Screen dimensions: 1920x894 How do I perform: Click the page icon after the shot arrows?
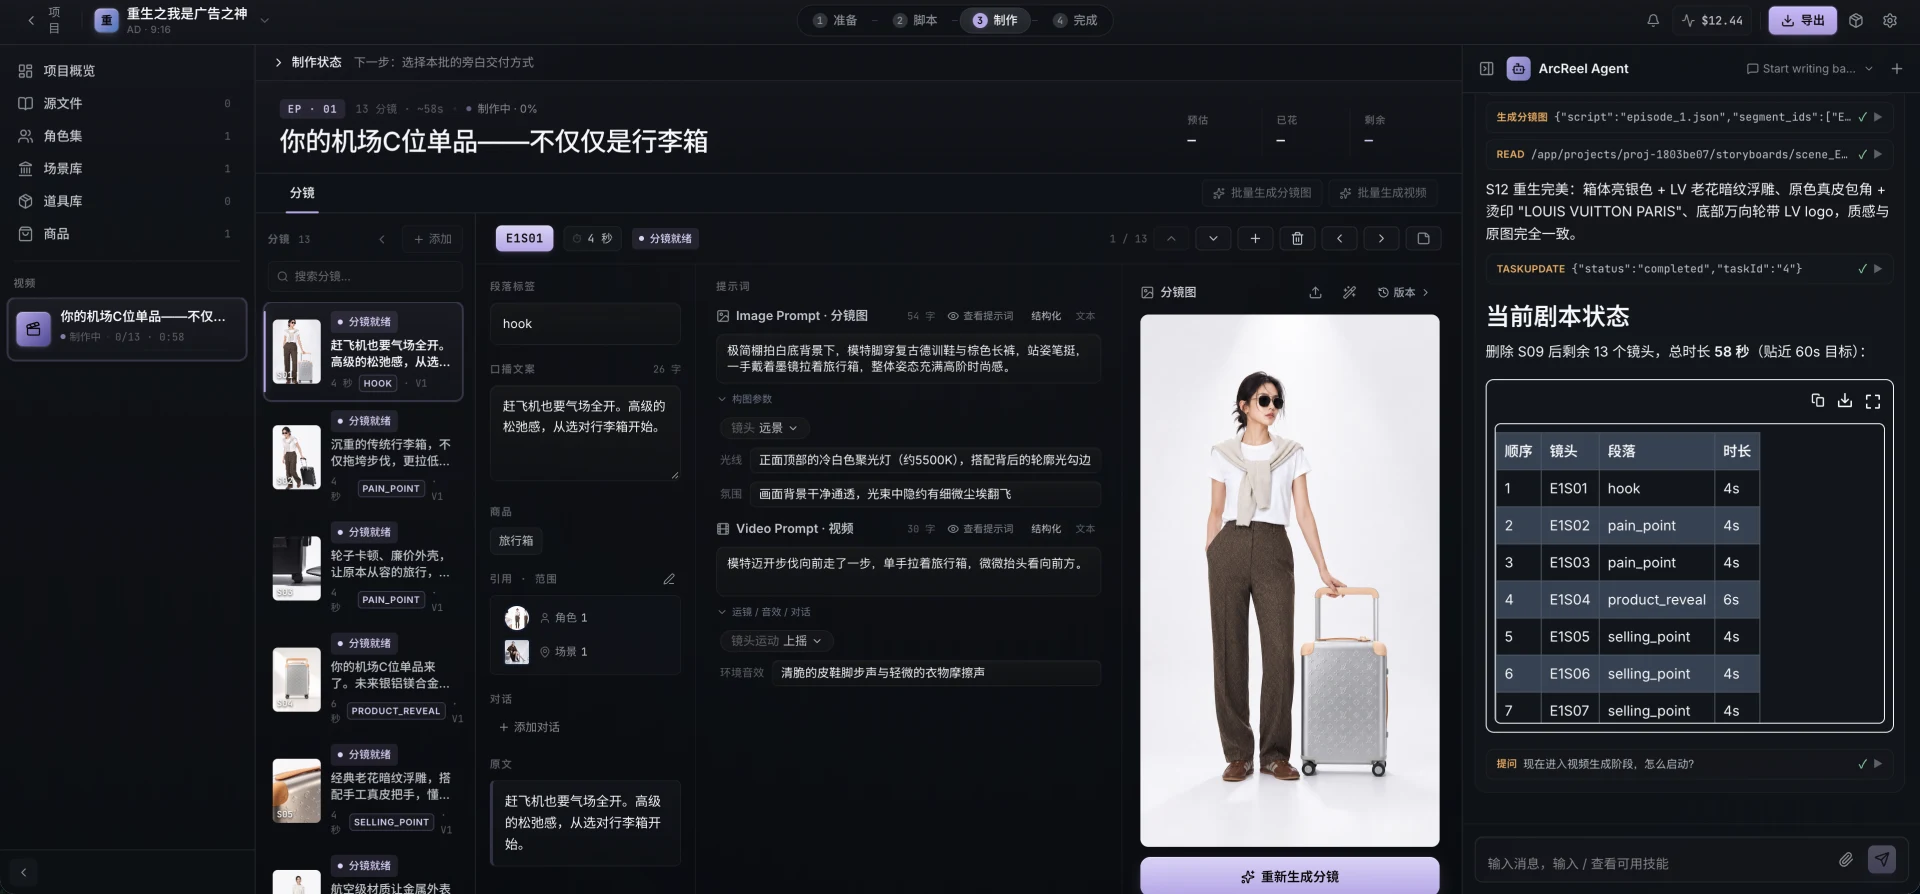tap(1423, 239)
